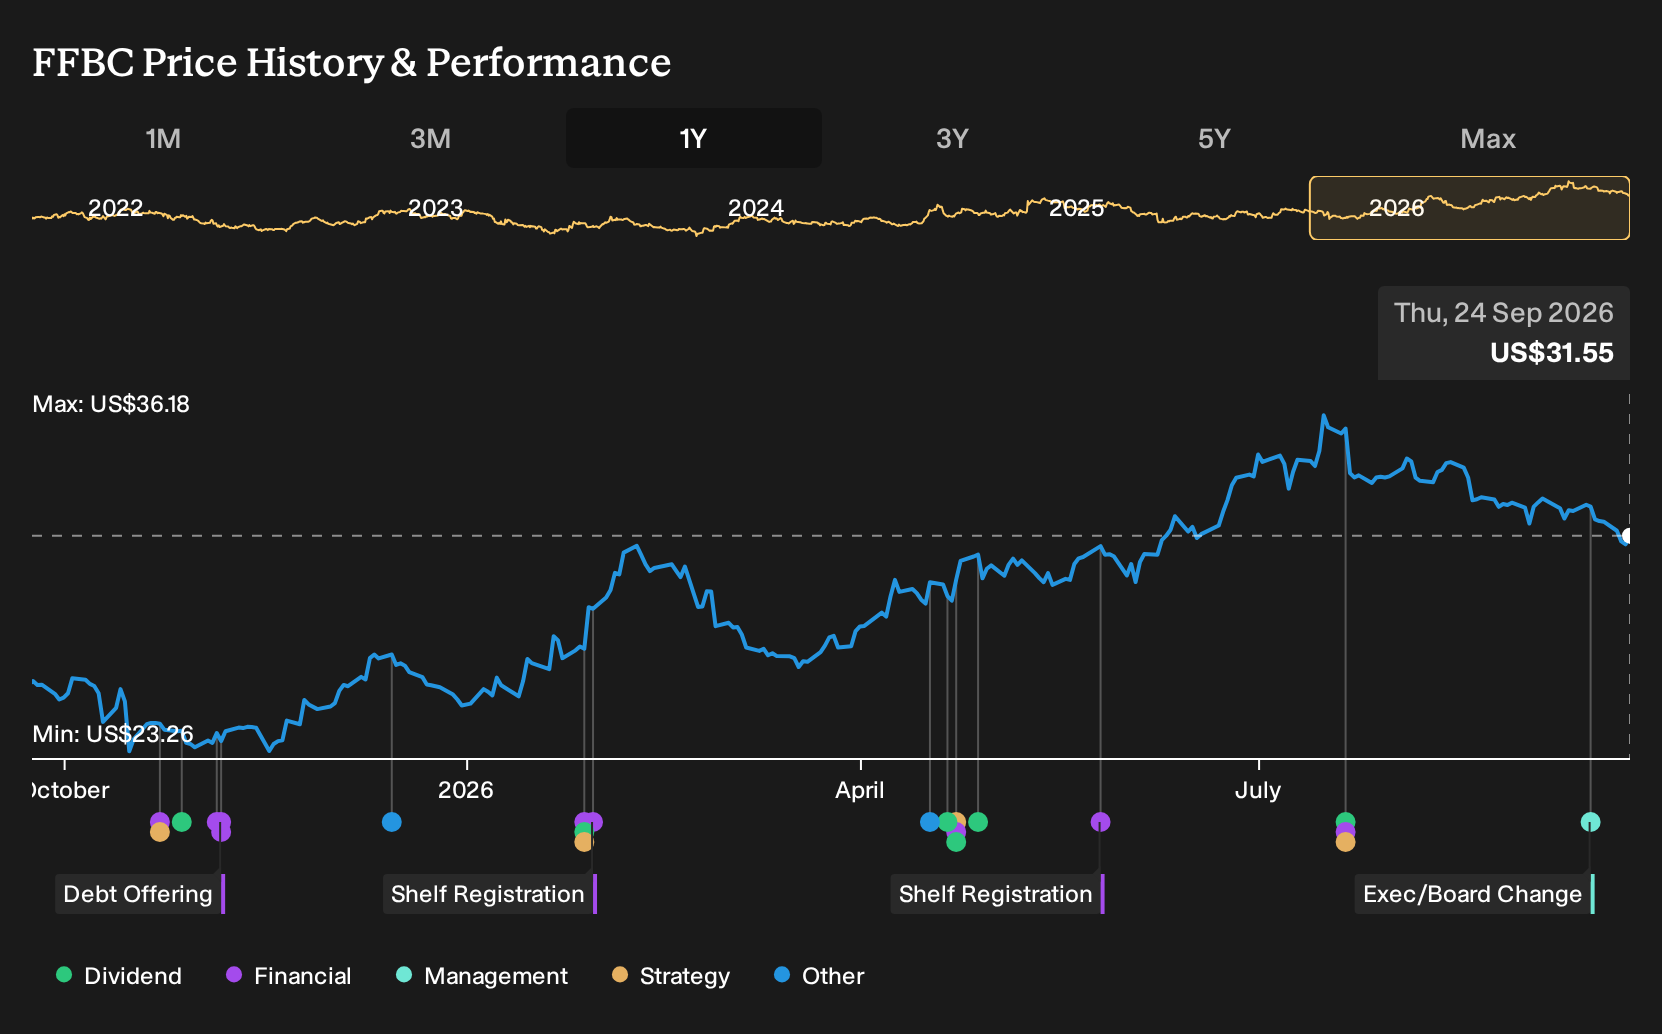The width and height of the screenshot is (1662, 1034).
Task: Toggle the Other legend filter
Action: (x=819, y=976)
